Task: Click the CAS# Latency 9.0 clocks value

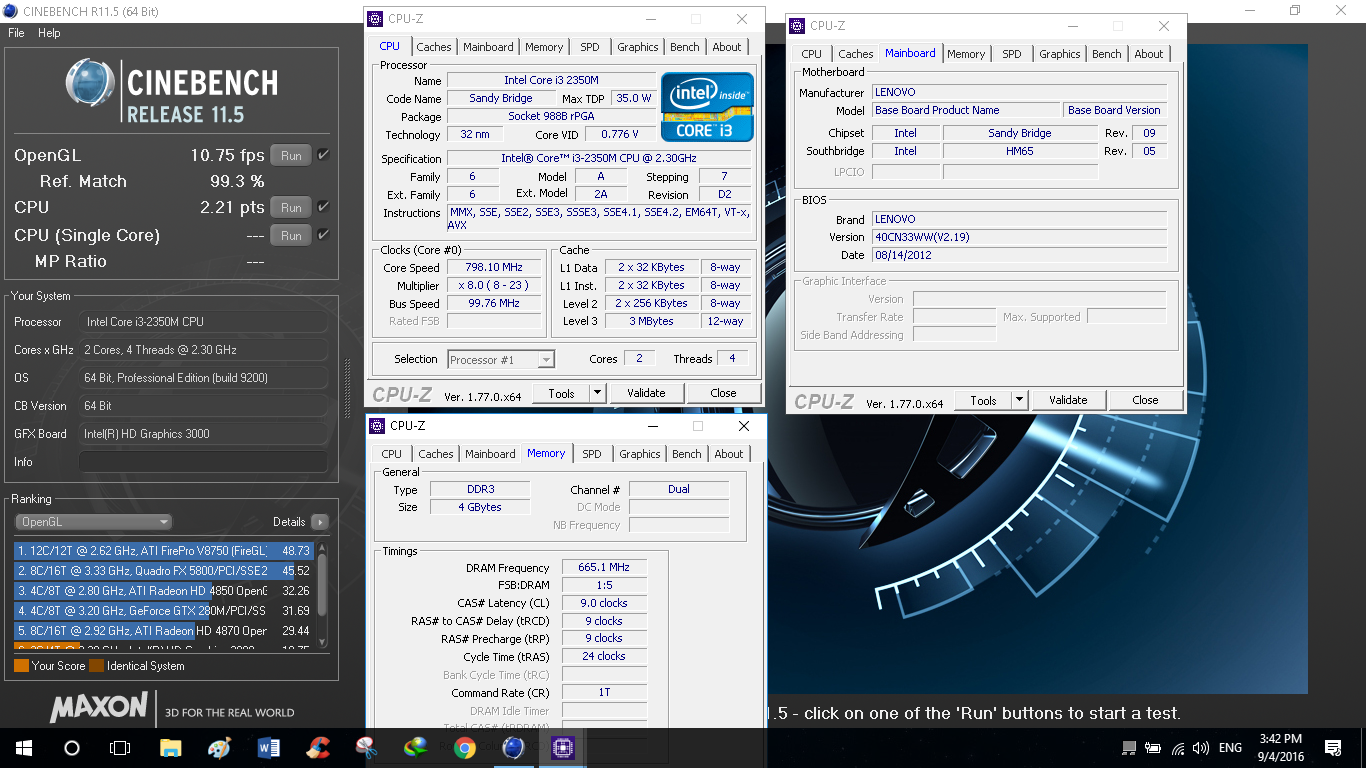Action: [x=604, y=603]
